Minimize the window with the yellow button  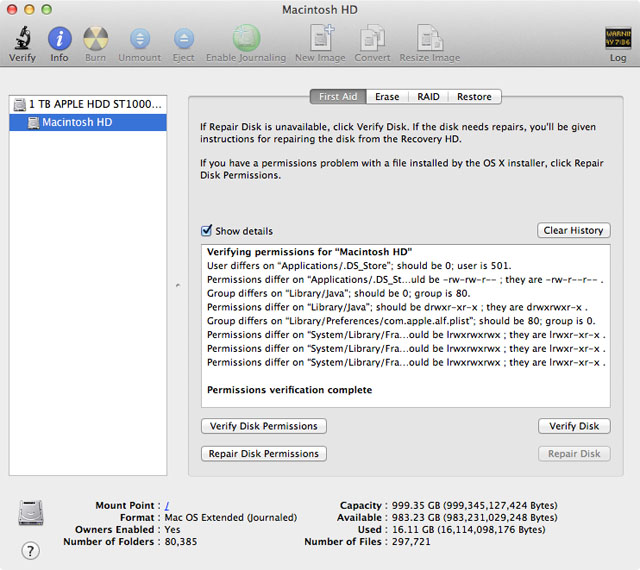[x=29, y=9]
